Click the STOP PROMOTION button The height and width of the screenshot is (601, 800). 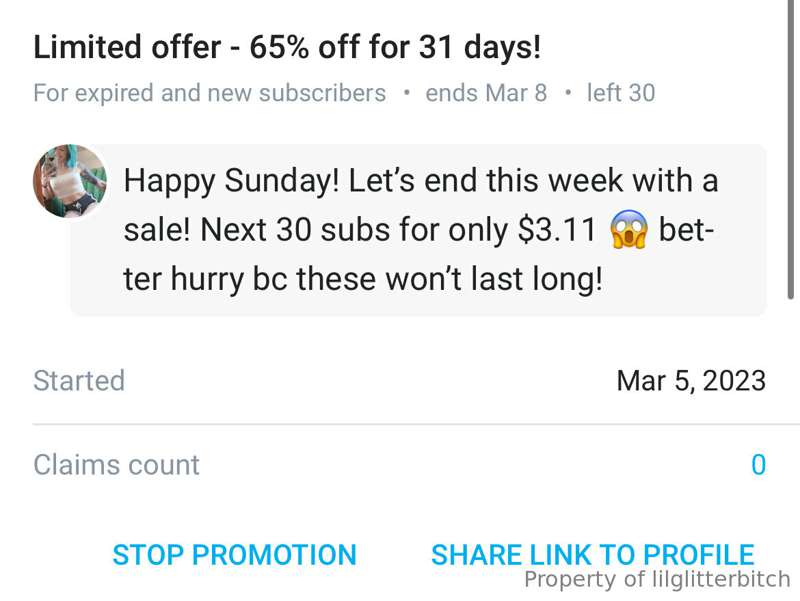tap(234, 555)
